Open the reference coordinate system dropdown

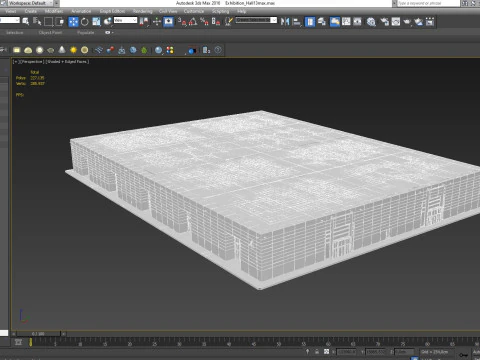[125, 20]
